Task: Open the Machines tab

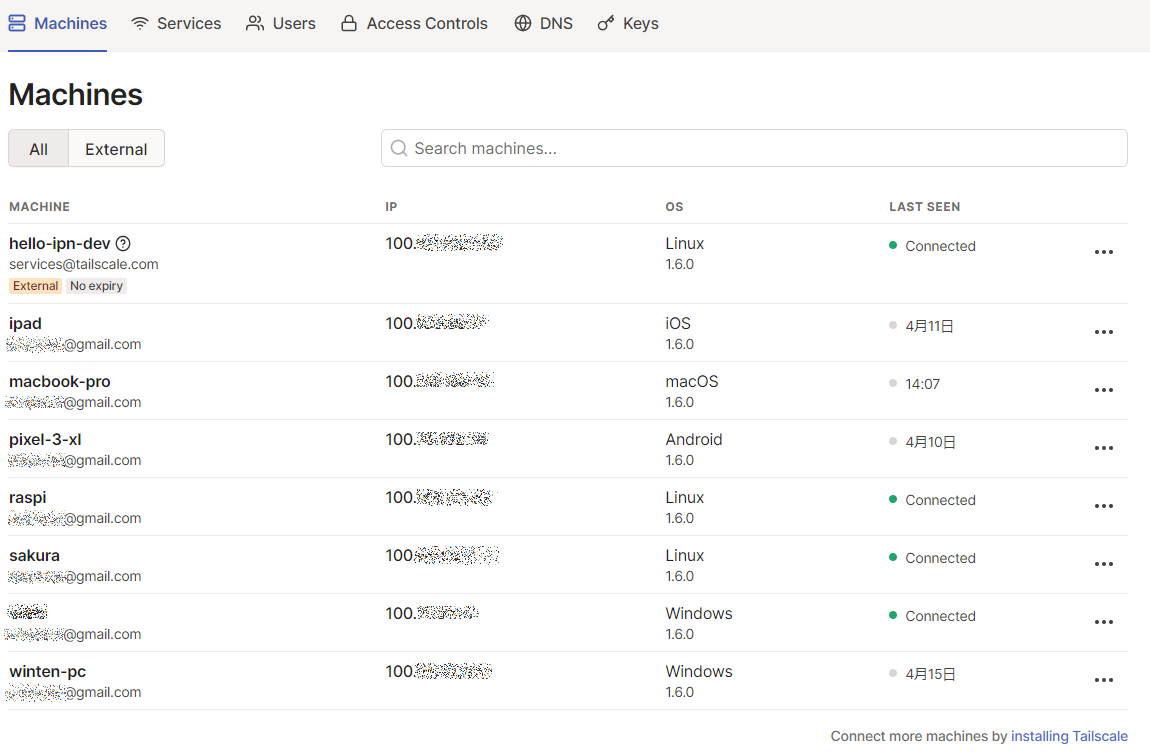Action: pyautogui.click(x=57, y=23)
